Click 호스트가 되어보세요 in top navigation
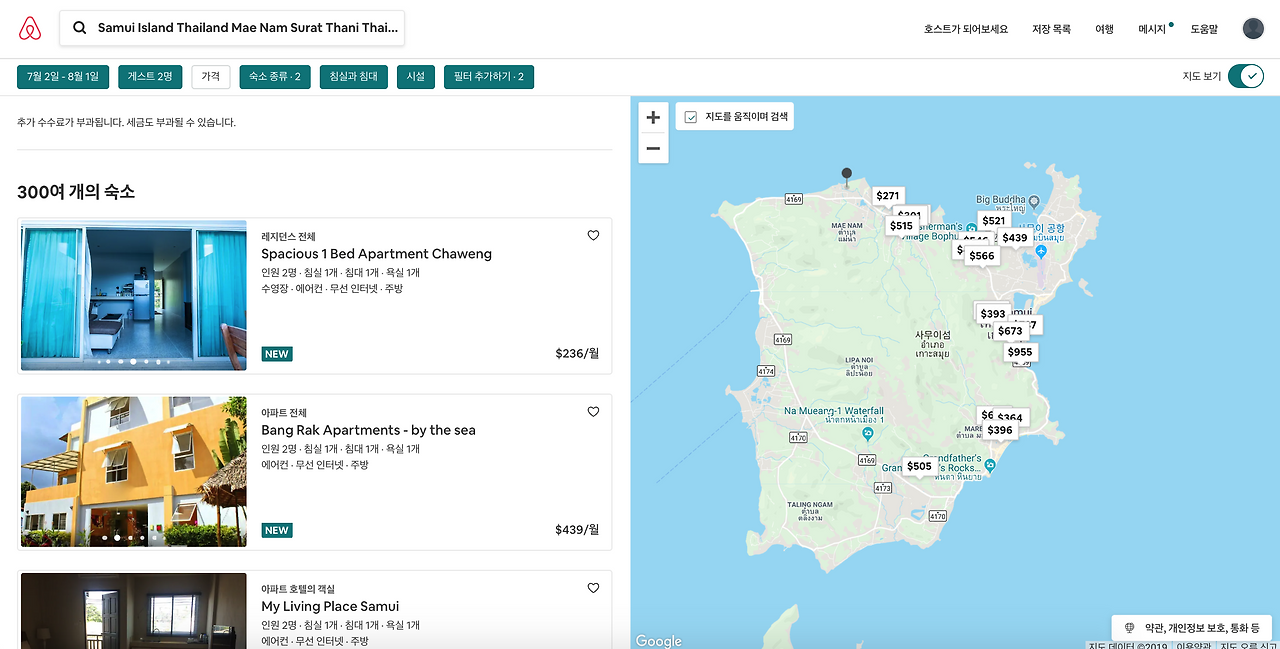The width and height of the screenshot is (1280, 649). tap(966, 29)
